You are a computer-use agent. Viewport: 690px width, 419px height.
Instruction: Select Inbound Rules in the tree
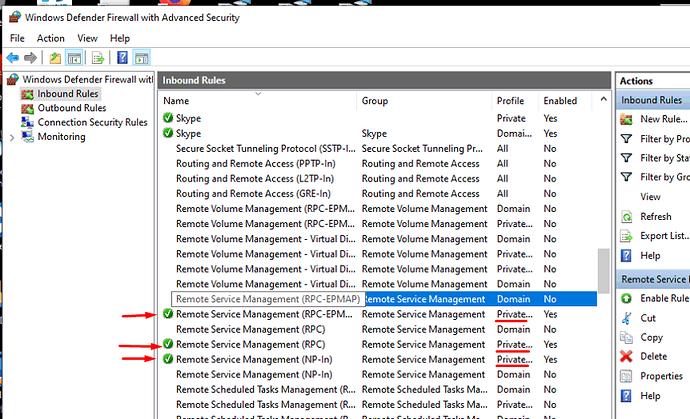tap(68, 94)
